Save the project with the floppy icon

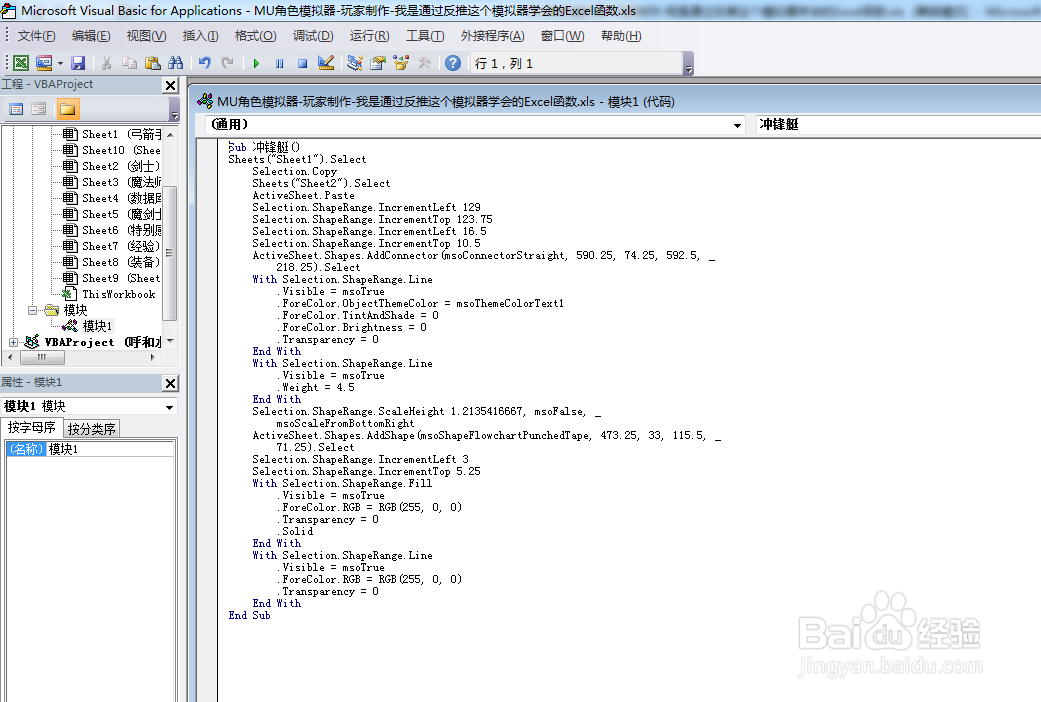78,63
